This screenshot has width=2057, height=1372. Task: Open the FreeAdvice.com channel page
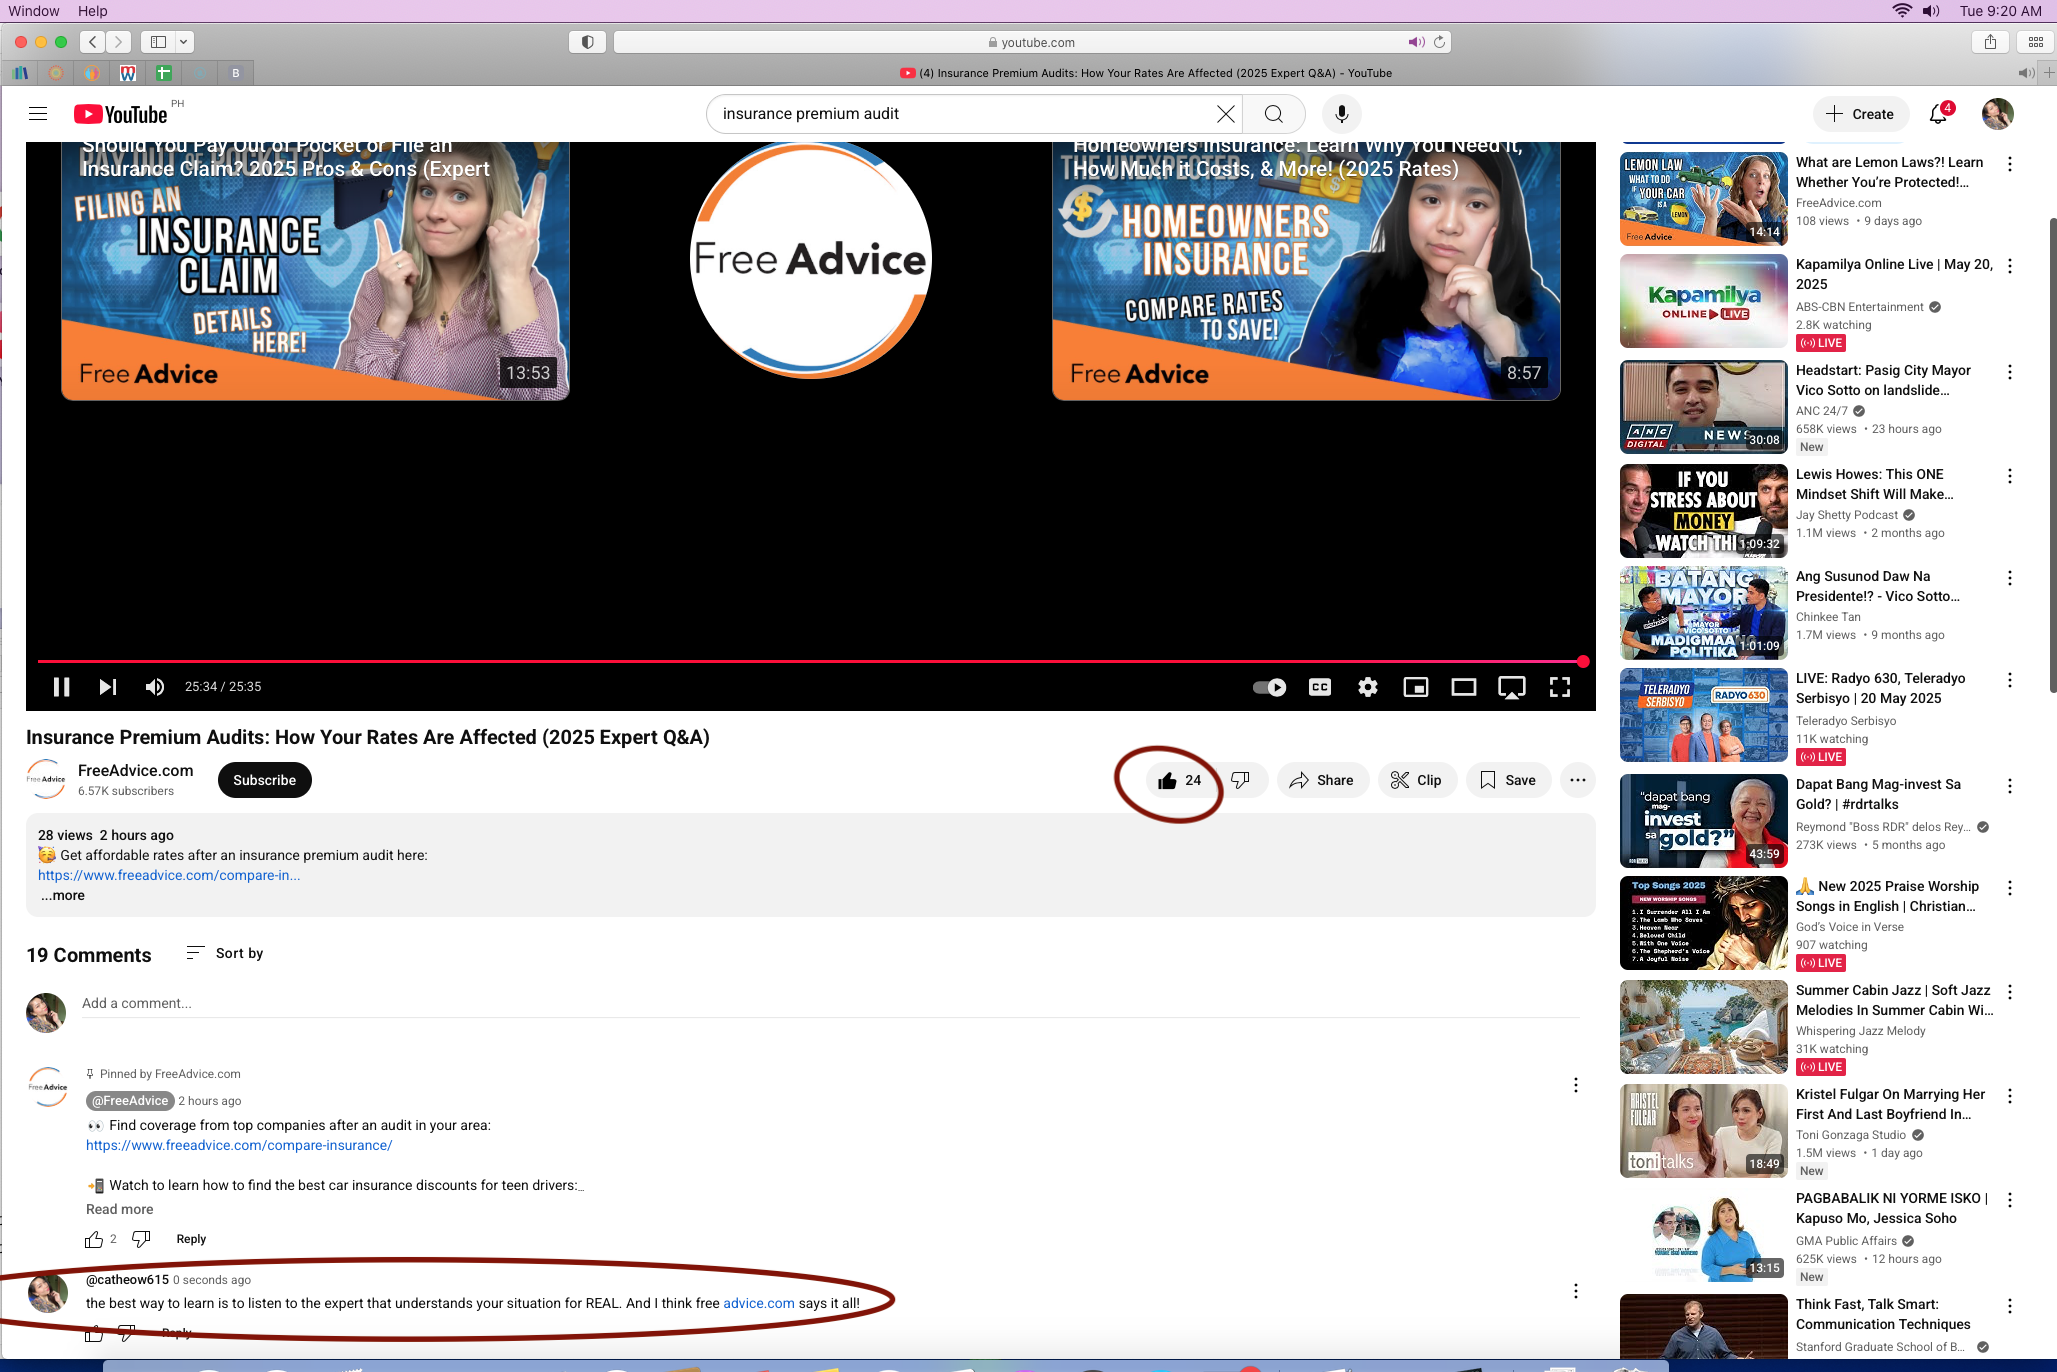point(136,770)
